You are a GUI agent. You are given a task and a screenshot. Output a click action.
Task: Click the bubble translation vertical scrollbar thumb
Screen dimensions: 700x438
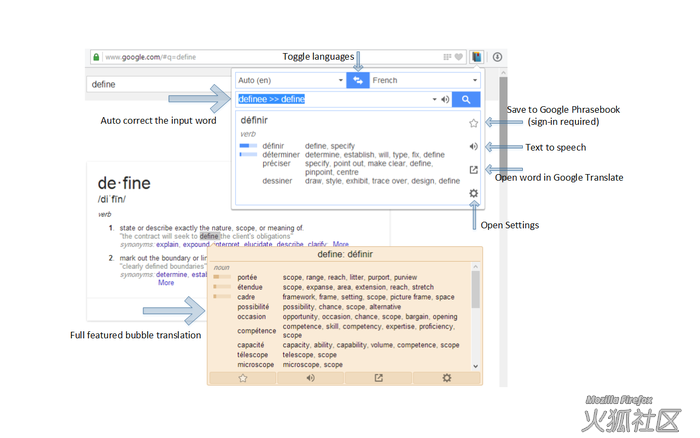click(475, 289)
